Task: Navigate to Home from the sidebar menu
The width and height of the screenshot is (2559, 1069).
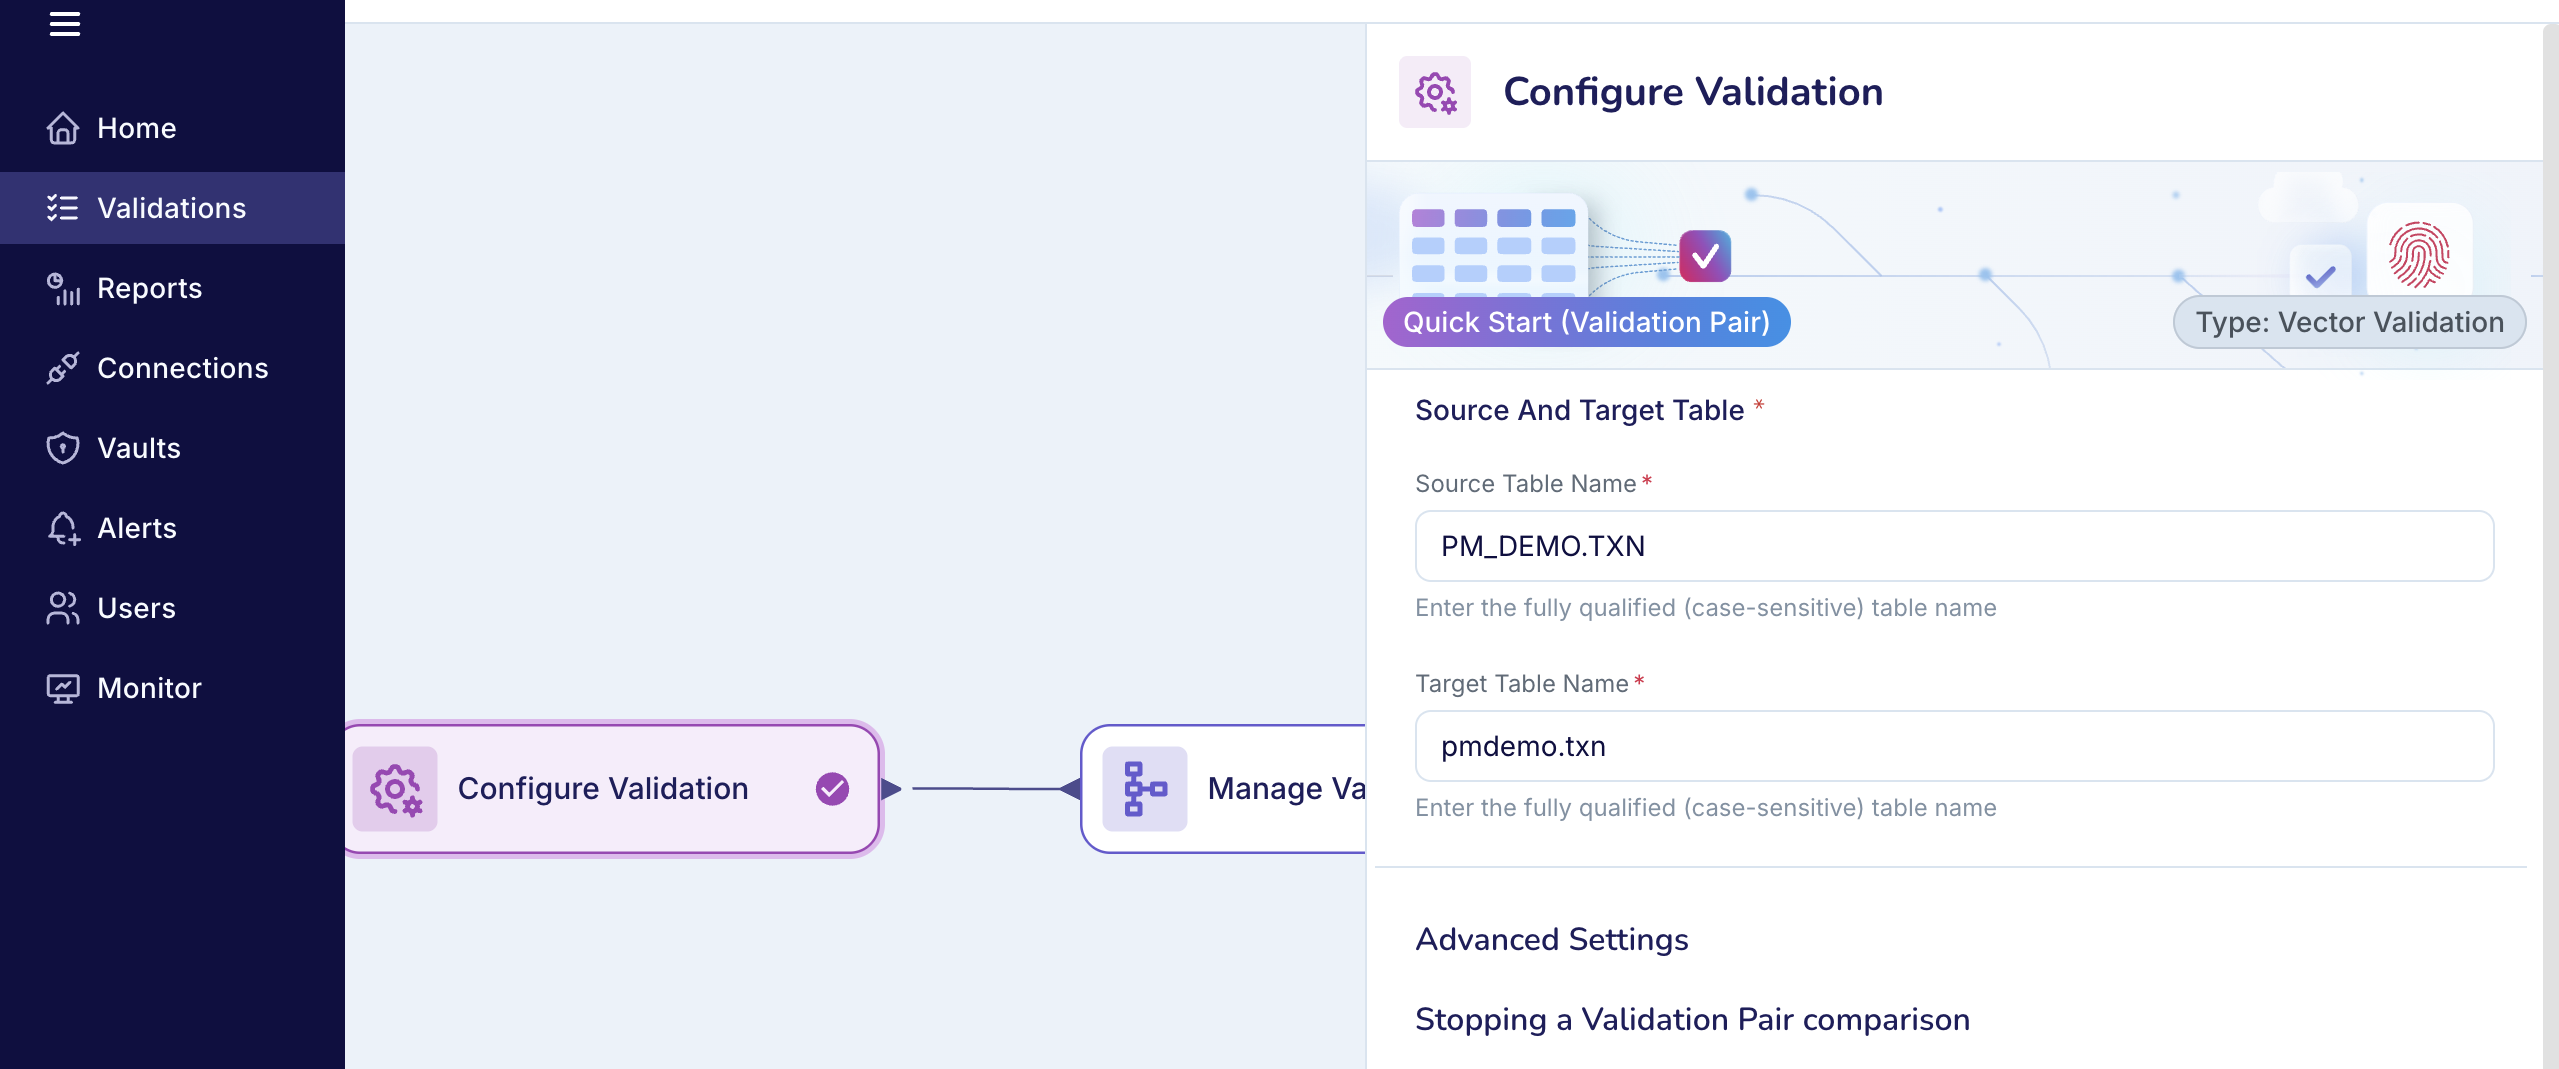Action: pyautogui.click(x=136, y=128)
